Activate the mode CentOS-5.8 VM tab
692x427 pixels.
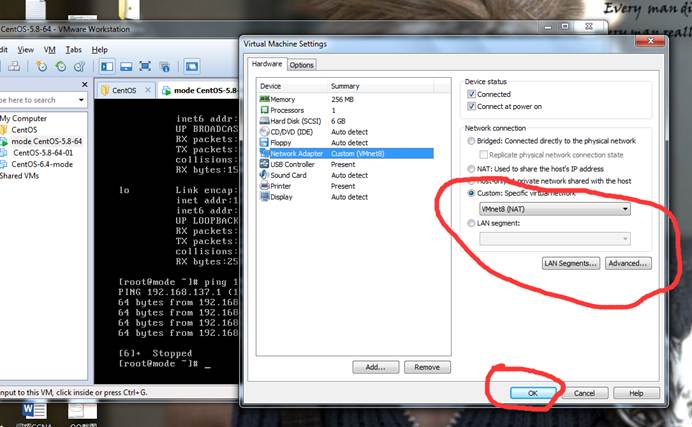199,90
